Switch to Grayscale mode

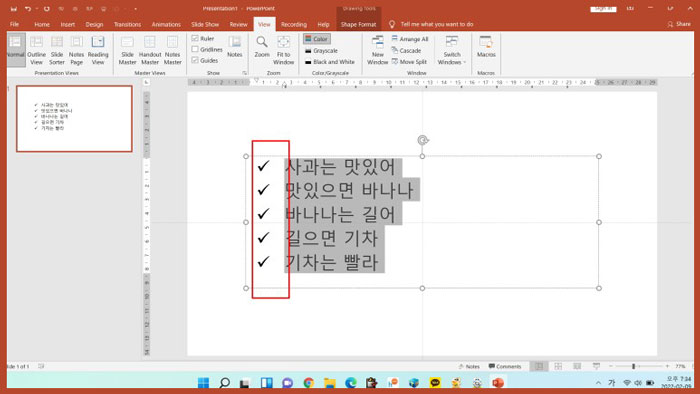(321, 50)
